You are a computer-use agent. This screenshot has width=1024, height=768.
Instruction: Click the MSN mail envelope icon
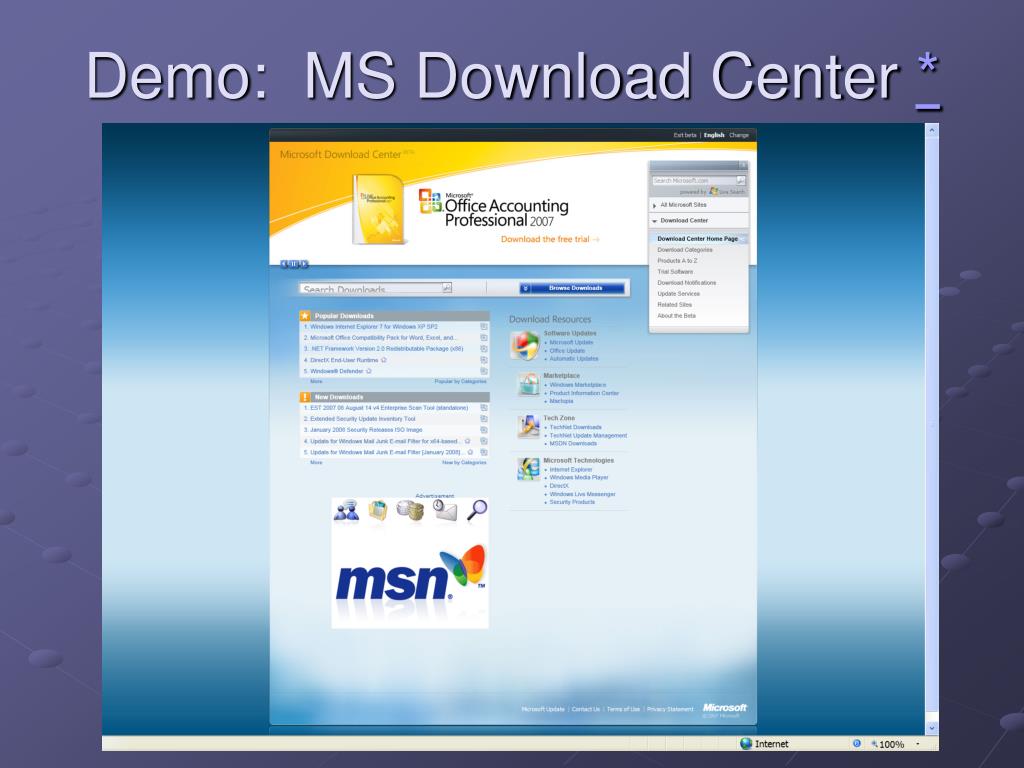pos(445,511)
